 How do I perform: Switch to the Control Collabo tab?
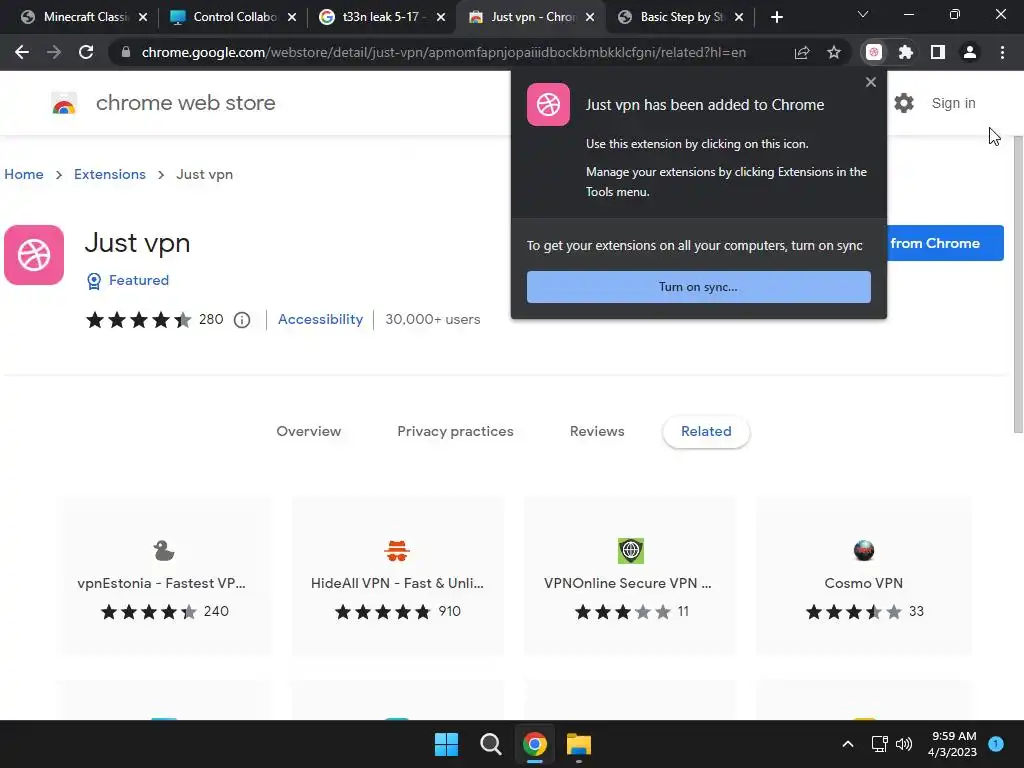pos(233,17)
